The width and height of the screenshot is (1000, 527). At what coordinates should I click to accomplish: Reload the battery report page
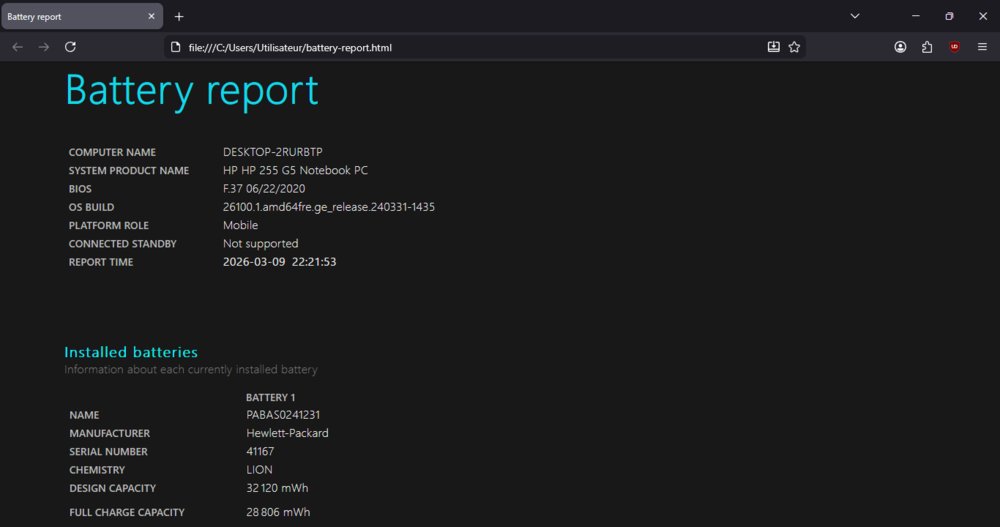click(70, 47)
